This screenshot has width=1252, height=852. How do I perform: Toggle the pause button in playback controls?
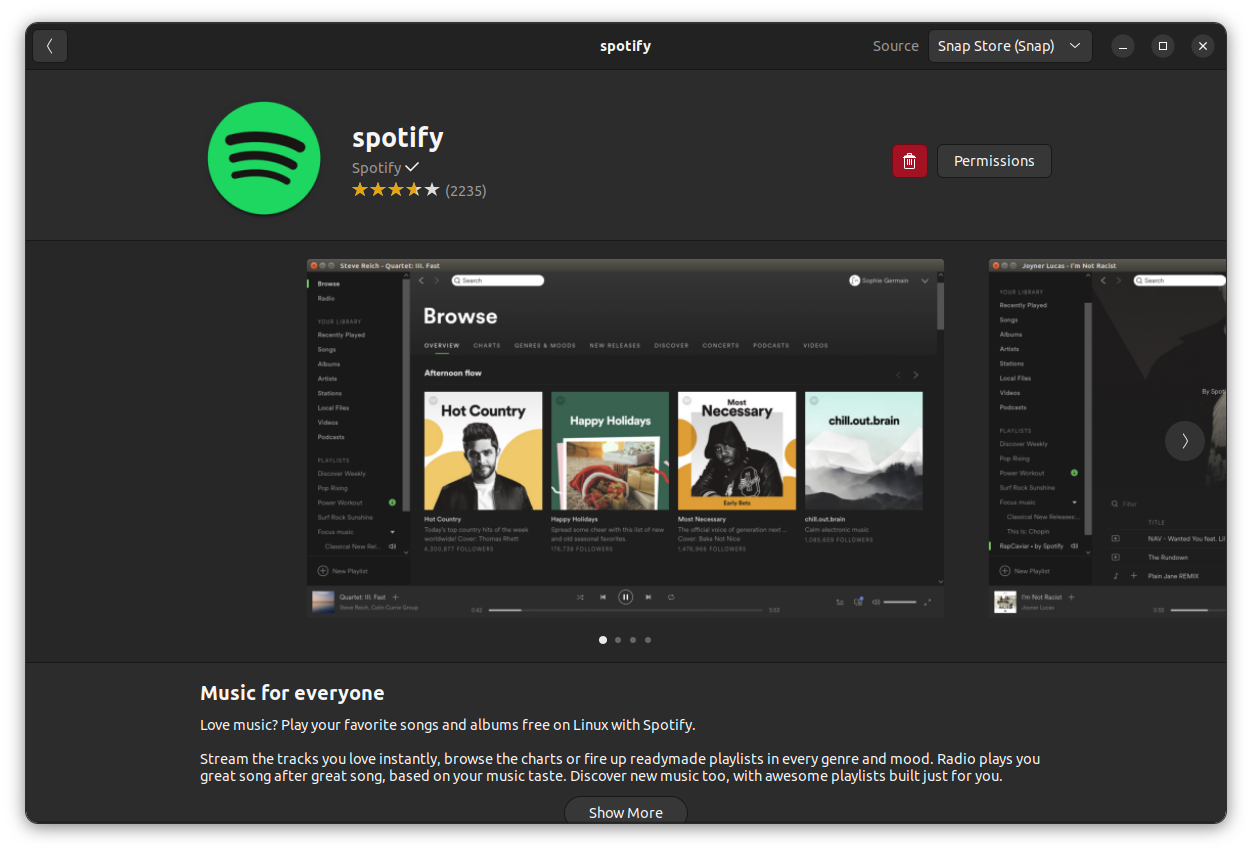(625, 597)
